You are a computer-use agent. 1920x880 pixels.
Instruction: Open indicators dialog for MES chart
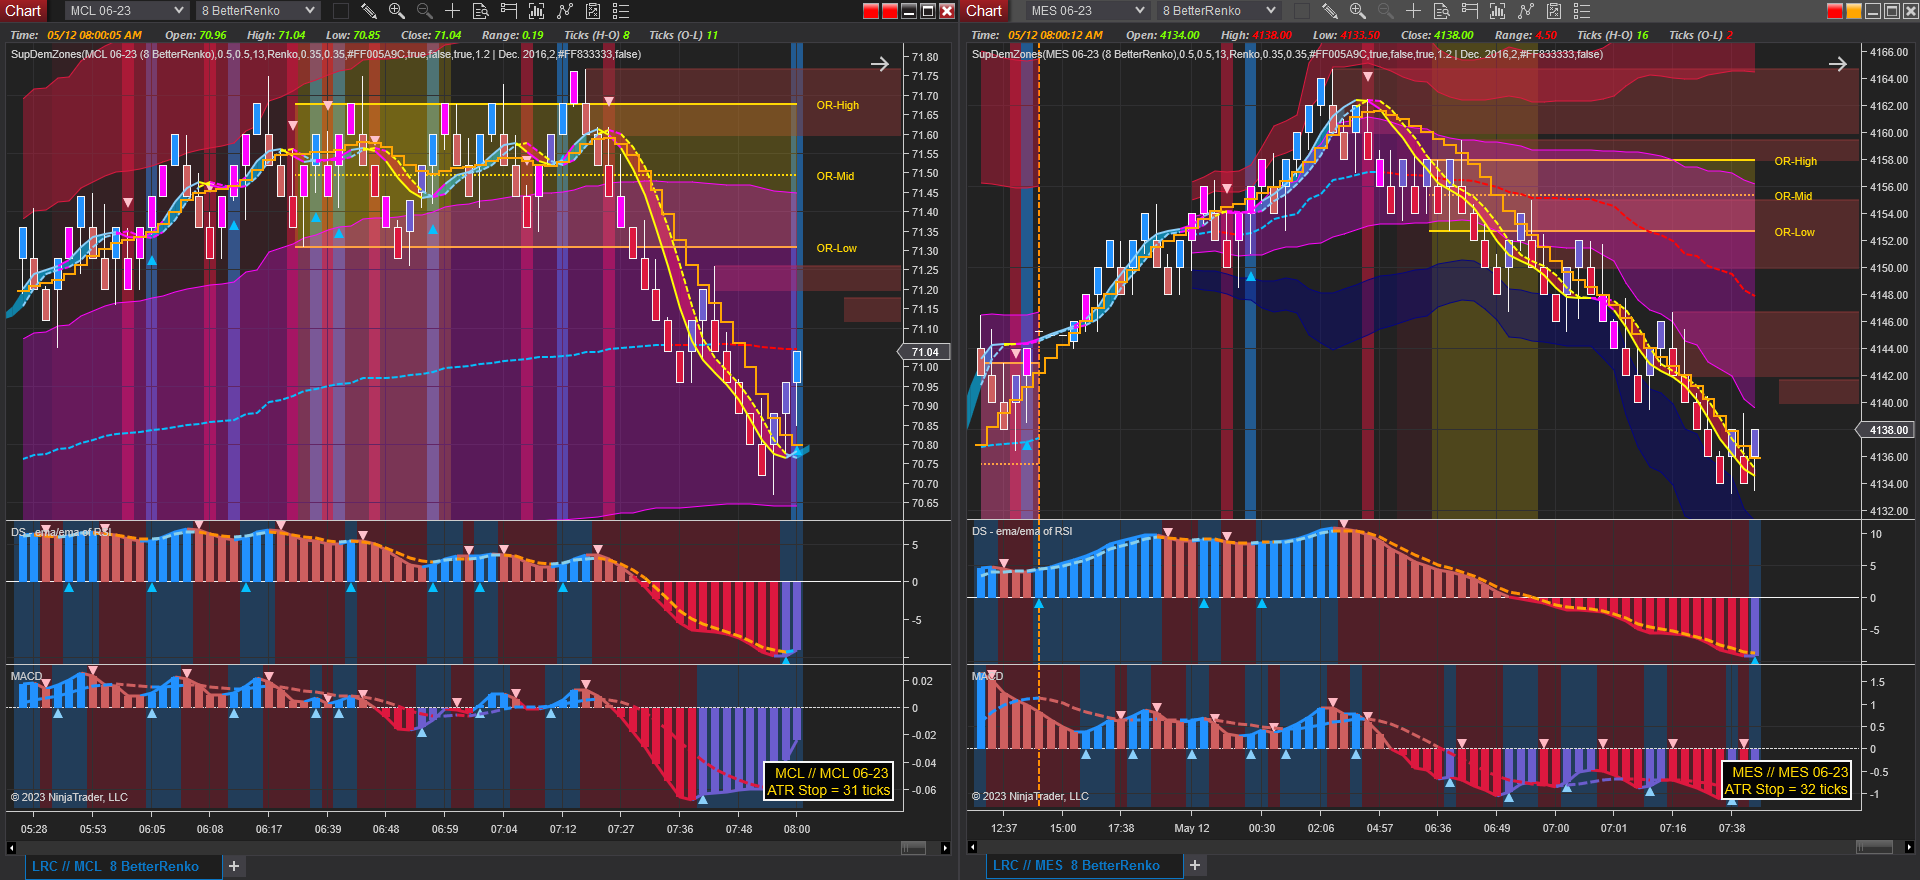1525,11
